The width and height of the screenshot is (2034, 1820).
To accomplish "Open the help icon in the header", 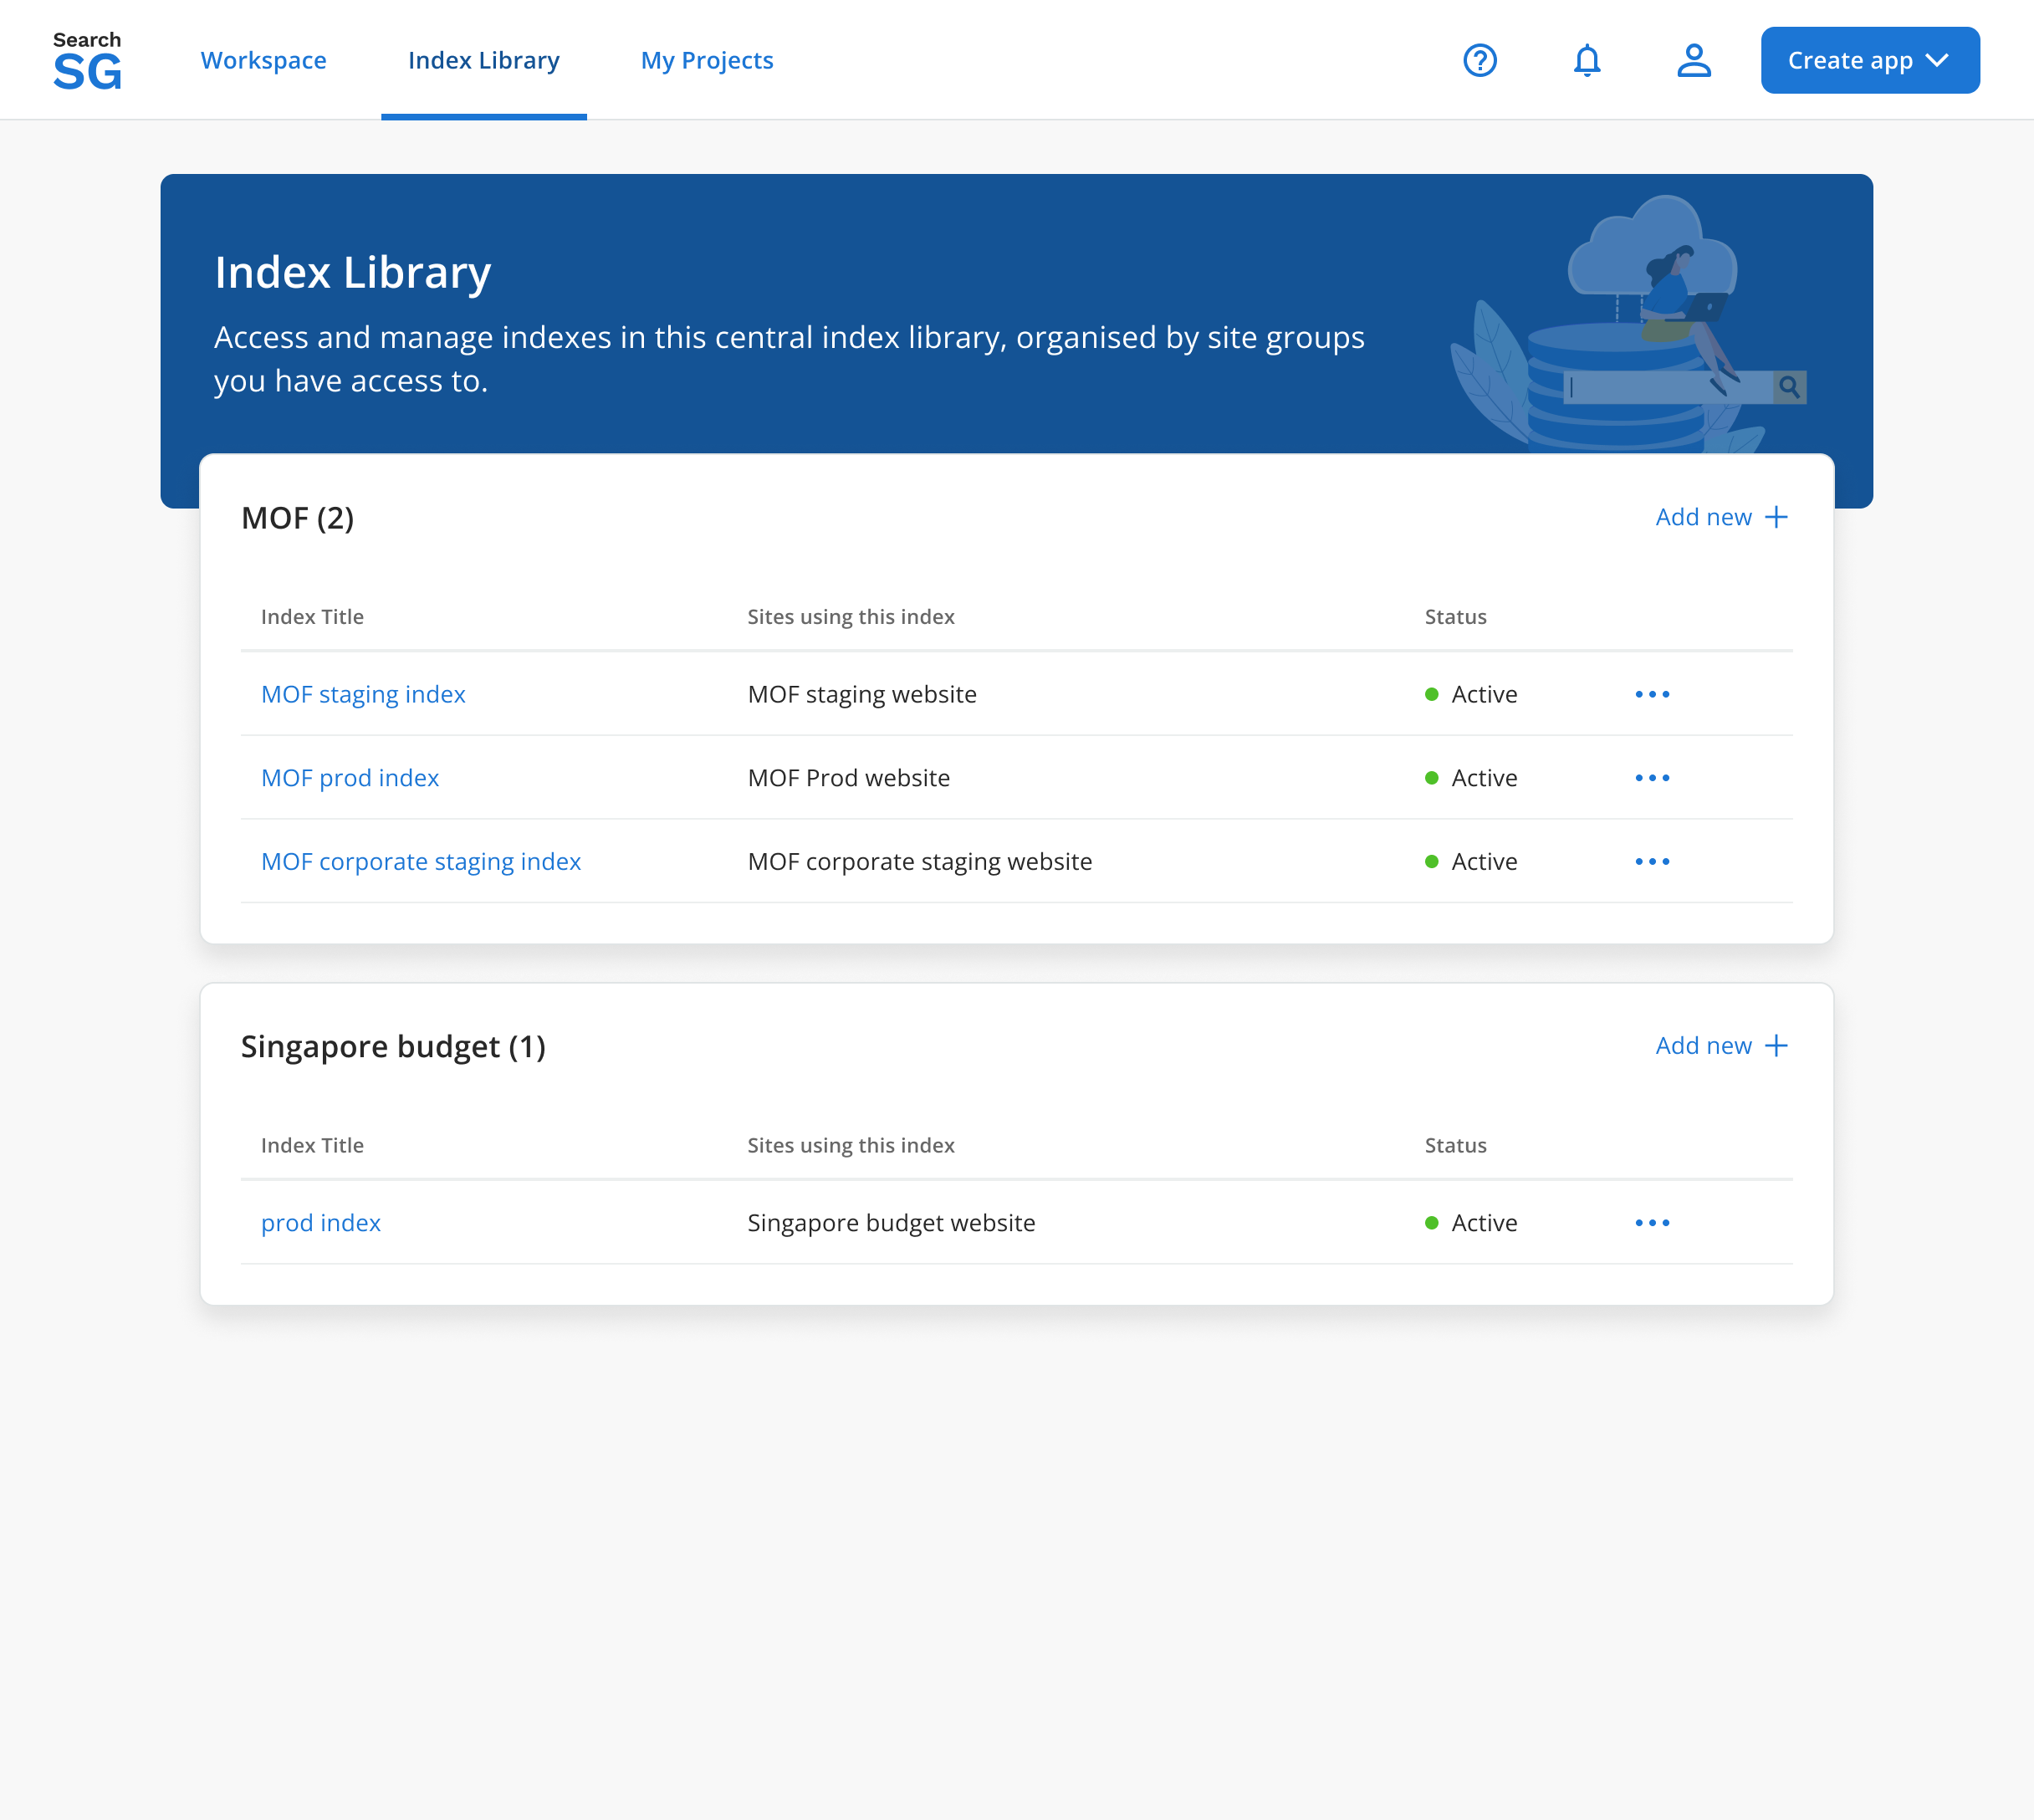I will click(x=1479, y=60).
